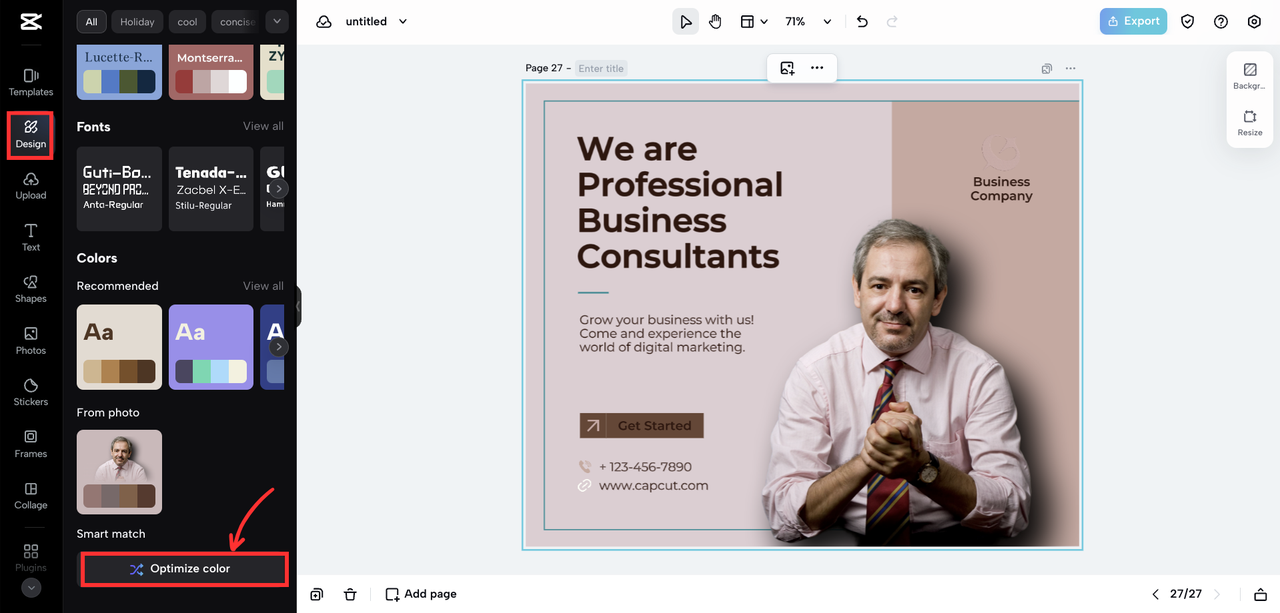The width and height of the screenshot is (1280, 613).
Task: Open the Collage sidebar panel
Action: click(x=31, y=496)
